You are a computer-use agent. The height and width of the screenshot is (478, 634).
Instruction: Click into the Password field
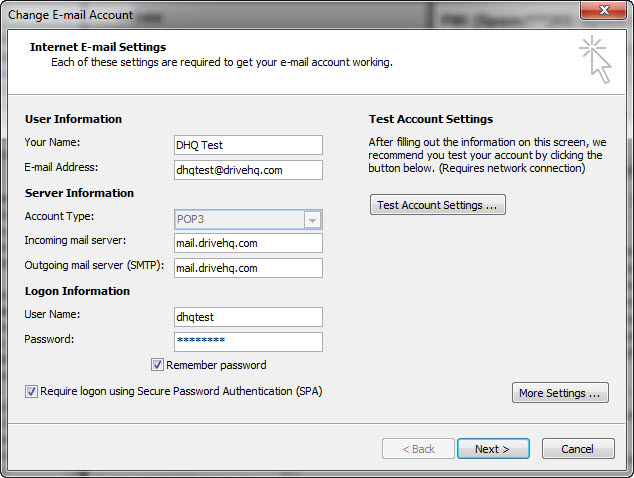(x=248, y=341)
